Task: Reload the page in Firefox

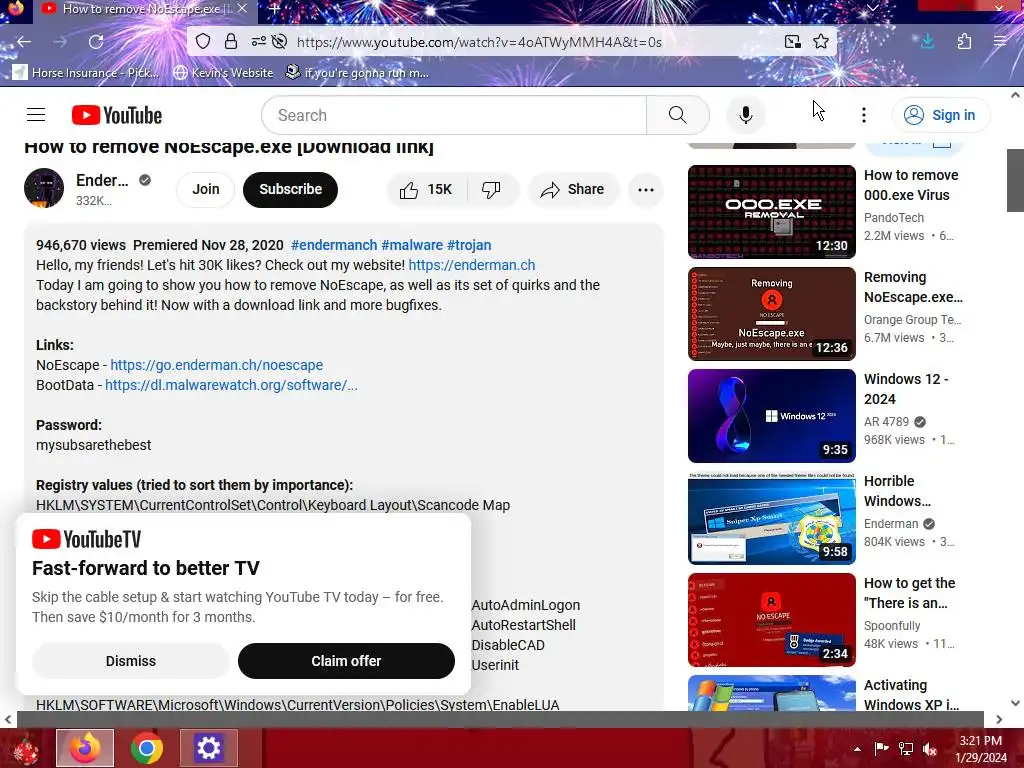Action: [96, 42]
